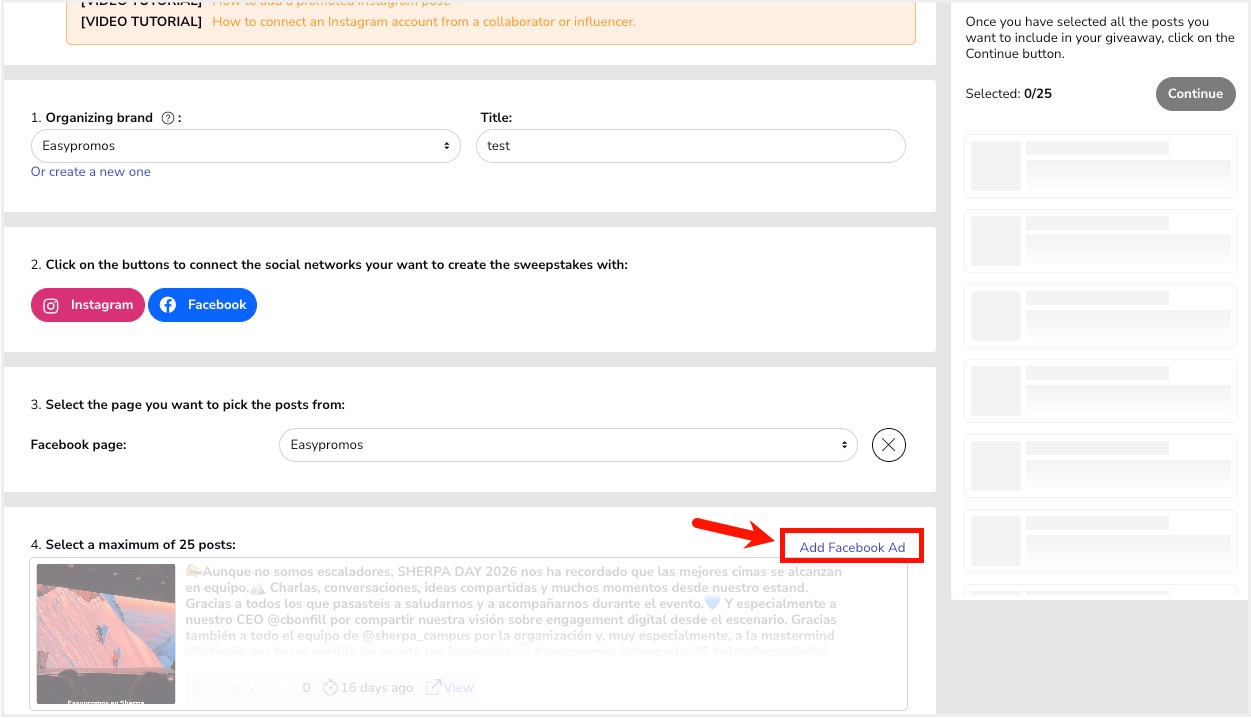Click the '16 days ago' post timestamp
This screenshot has width=1251, height=718.
point(368,688)
